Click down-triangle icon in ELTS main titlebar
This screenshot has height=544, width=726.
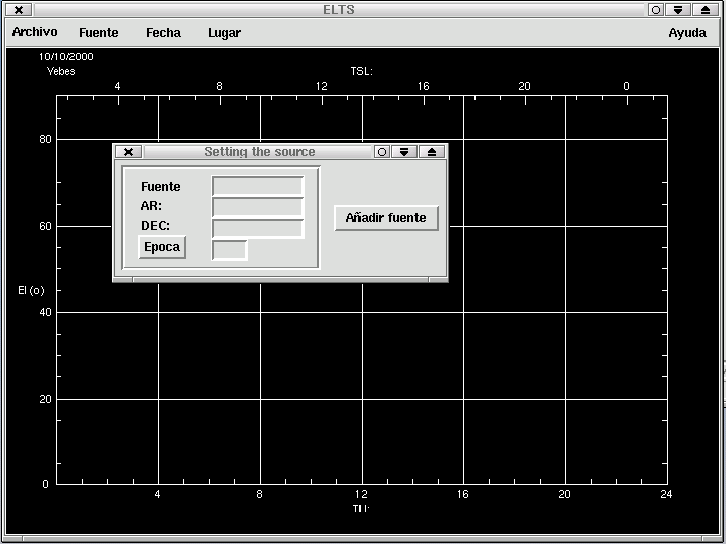coord(678,10)
